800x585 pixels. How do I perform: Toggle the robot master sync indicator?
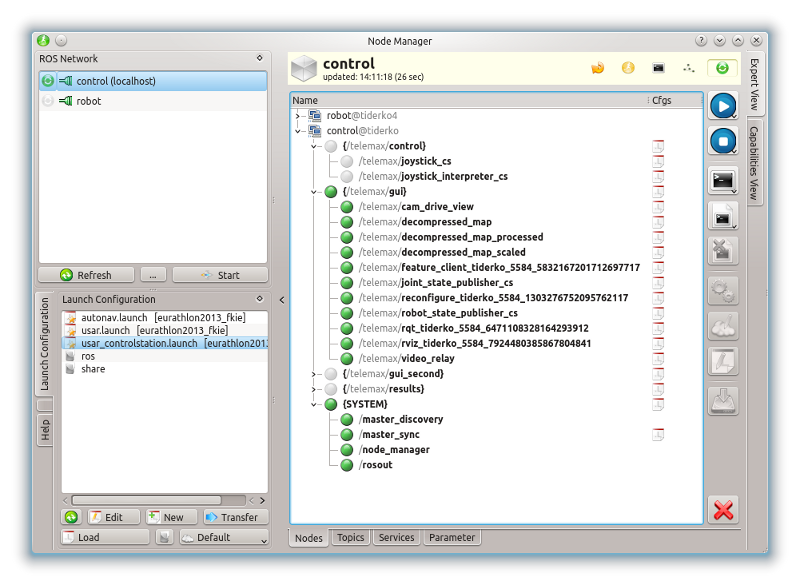point(48,101)
